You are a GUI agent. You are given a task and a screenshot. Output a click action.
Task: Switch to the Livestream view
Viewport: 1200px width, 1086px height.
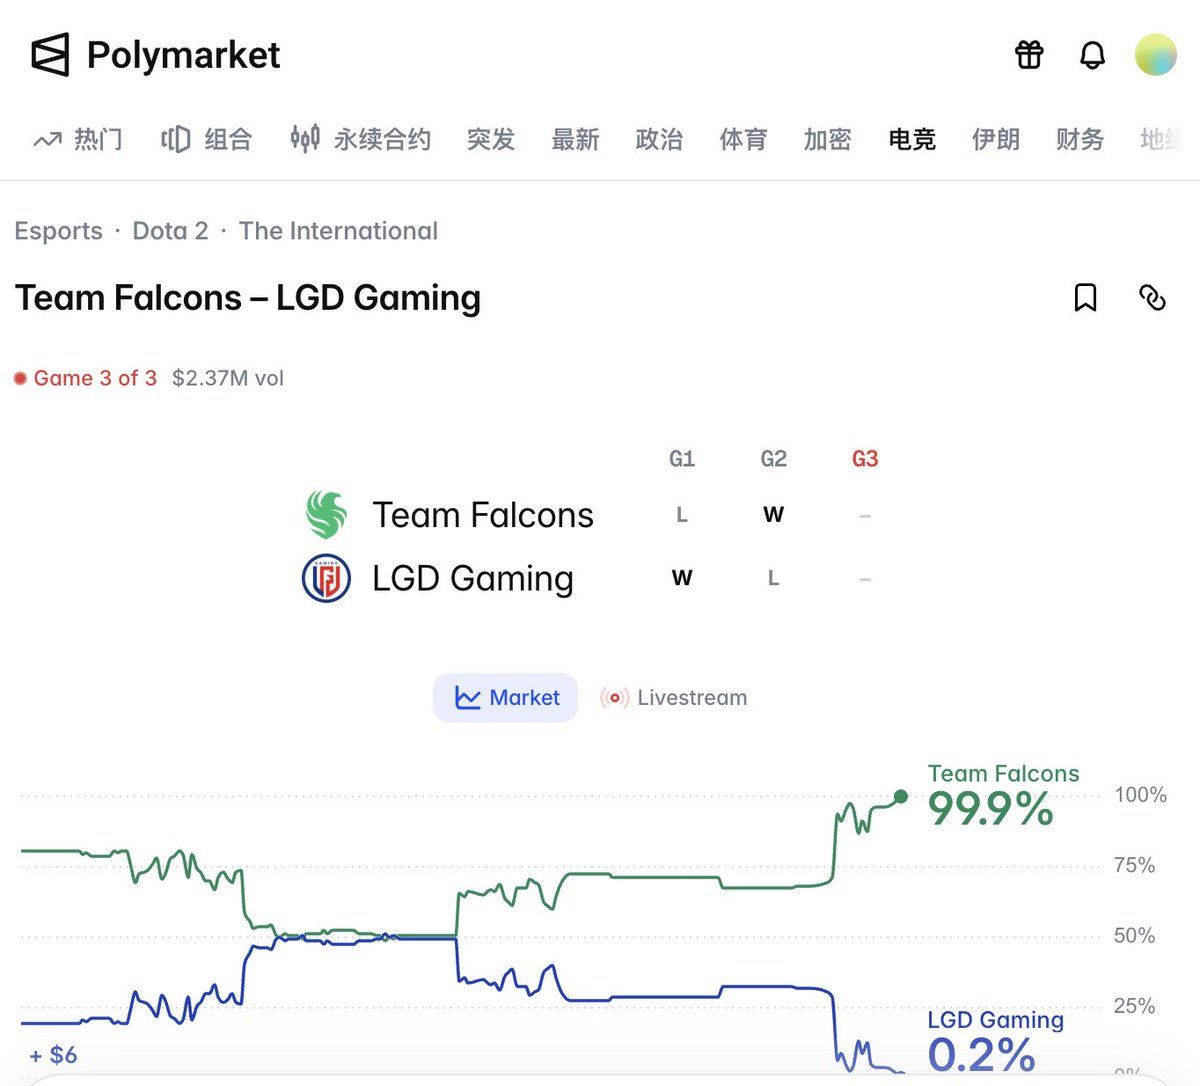click(673, 698)
